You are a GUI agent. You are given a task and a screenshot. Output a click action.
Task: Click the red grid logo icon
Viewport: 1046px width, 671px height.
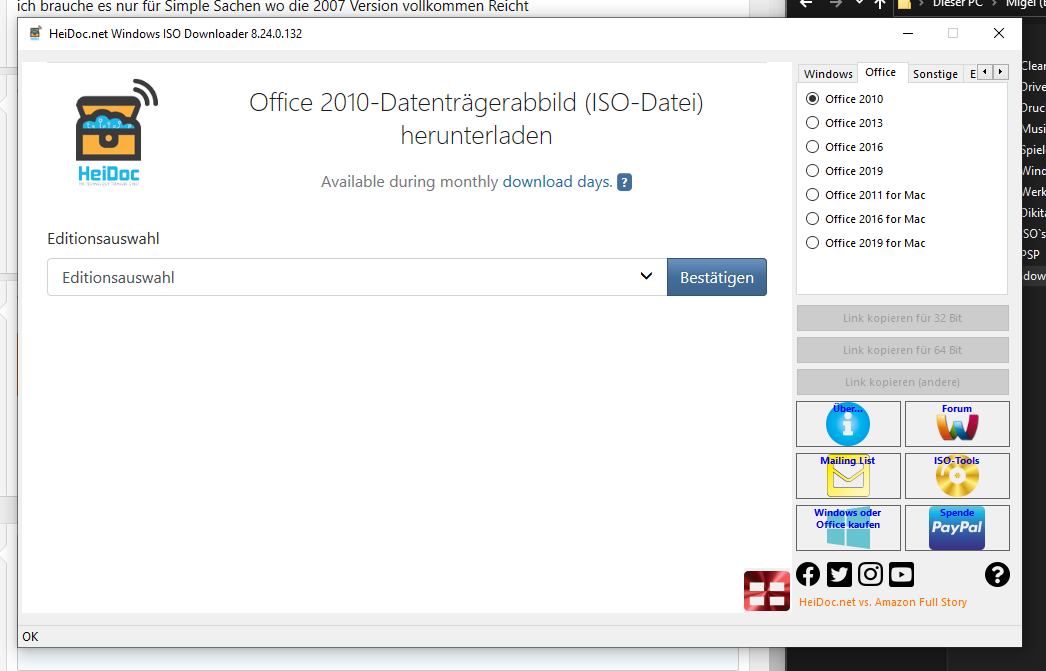(766, 590)
